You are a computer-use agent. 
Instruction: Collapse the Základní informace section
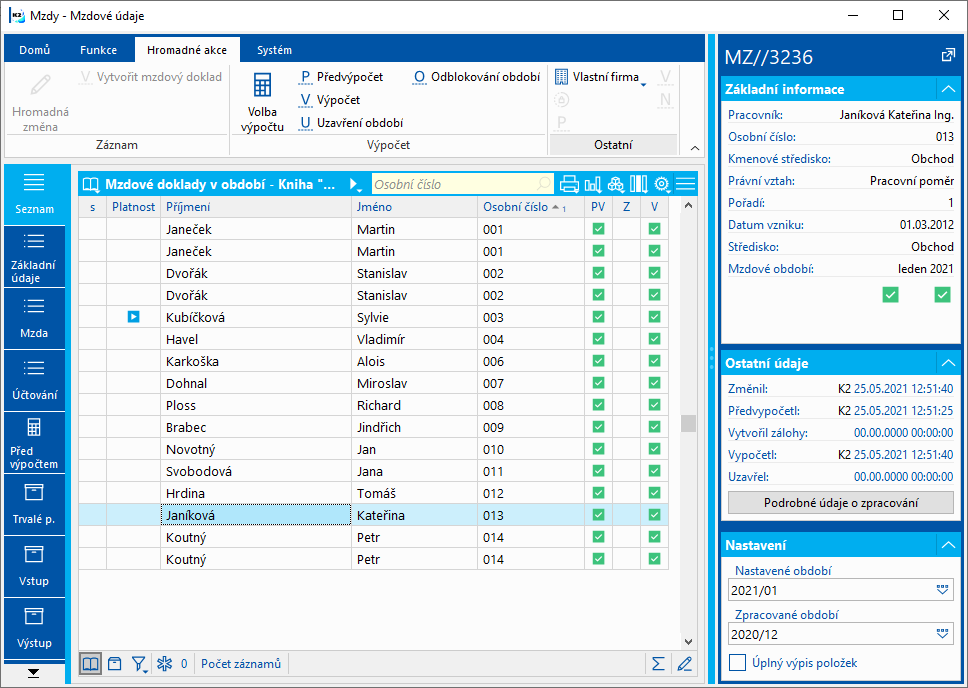click(947, 89)
